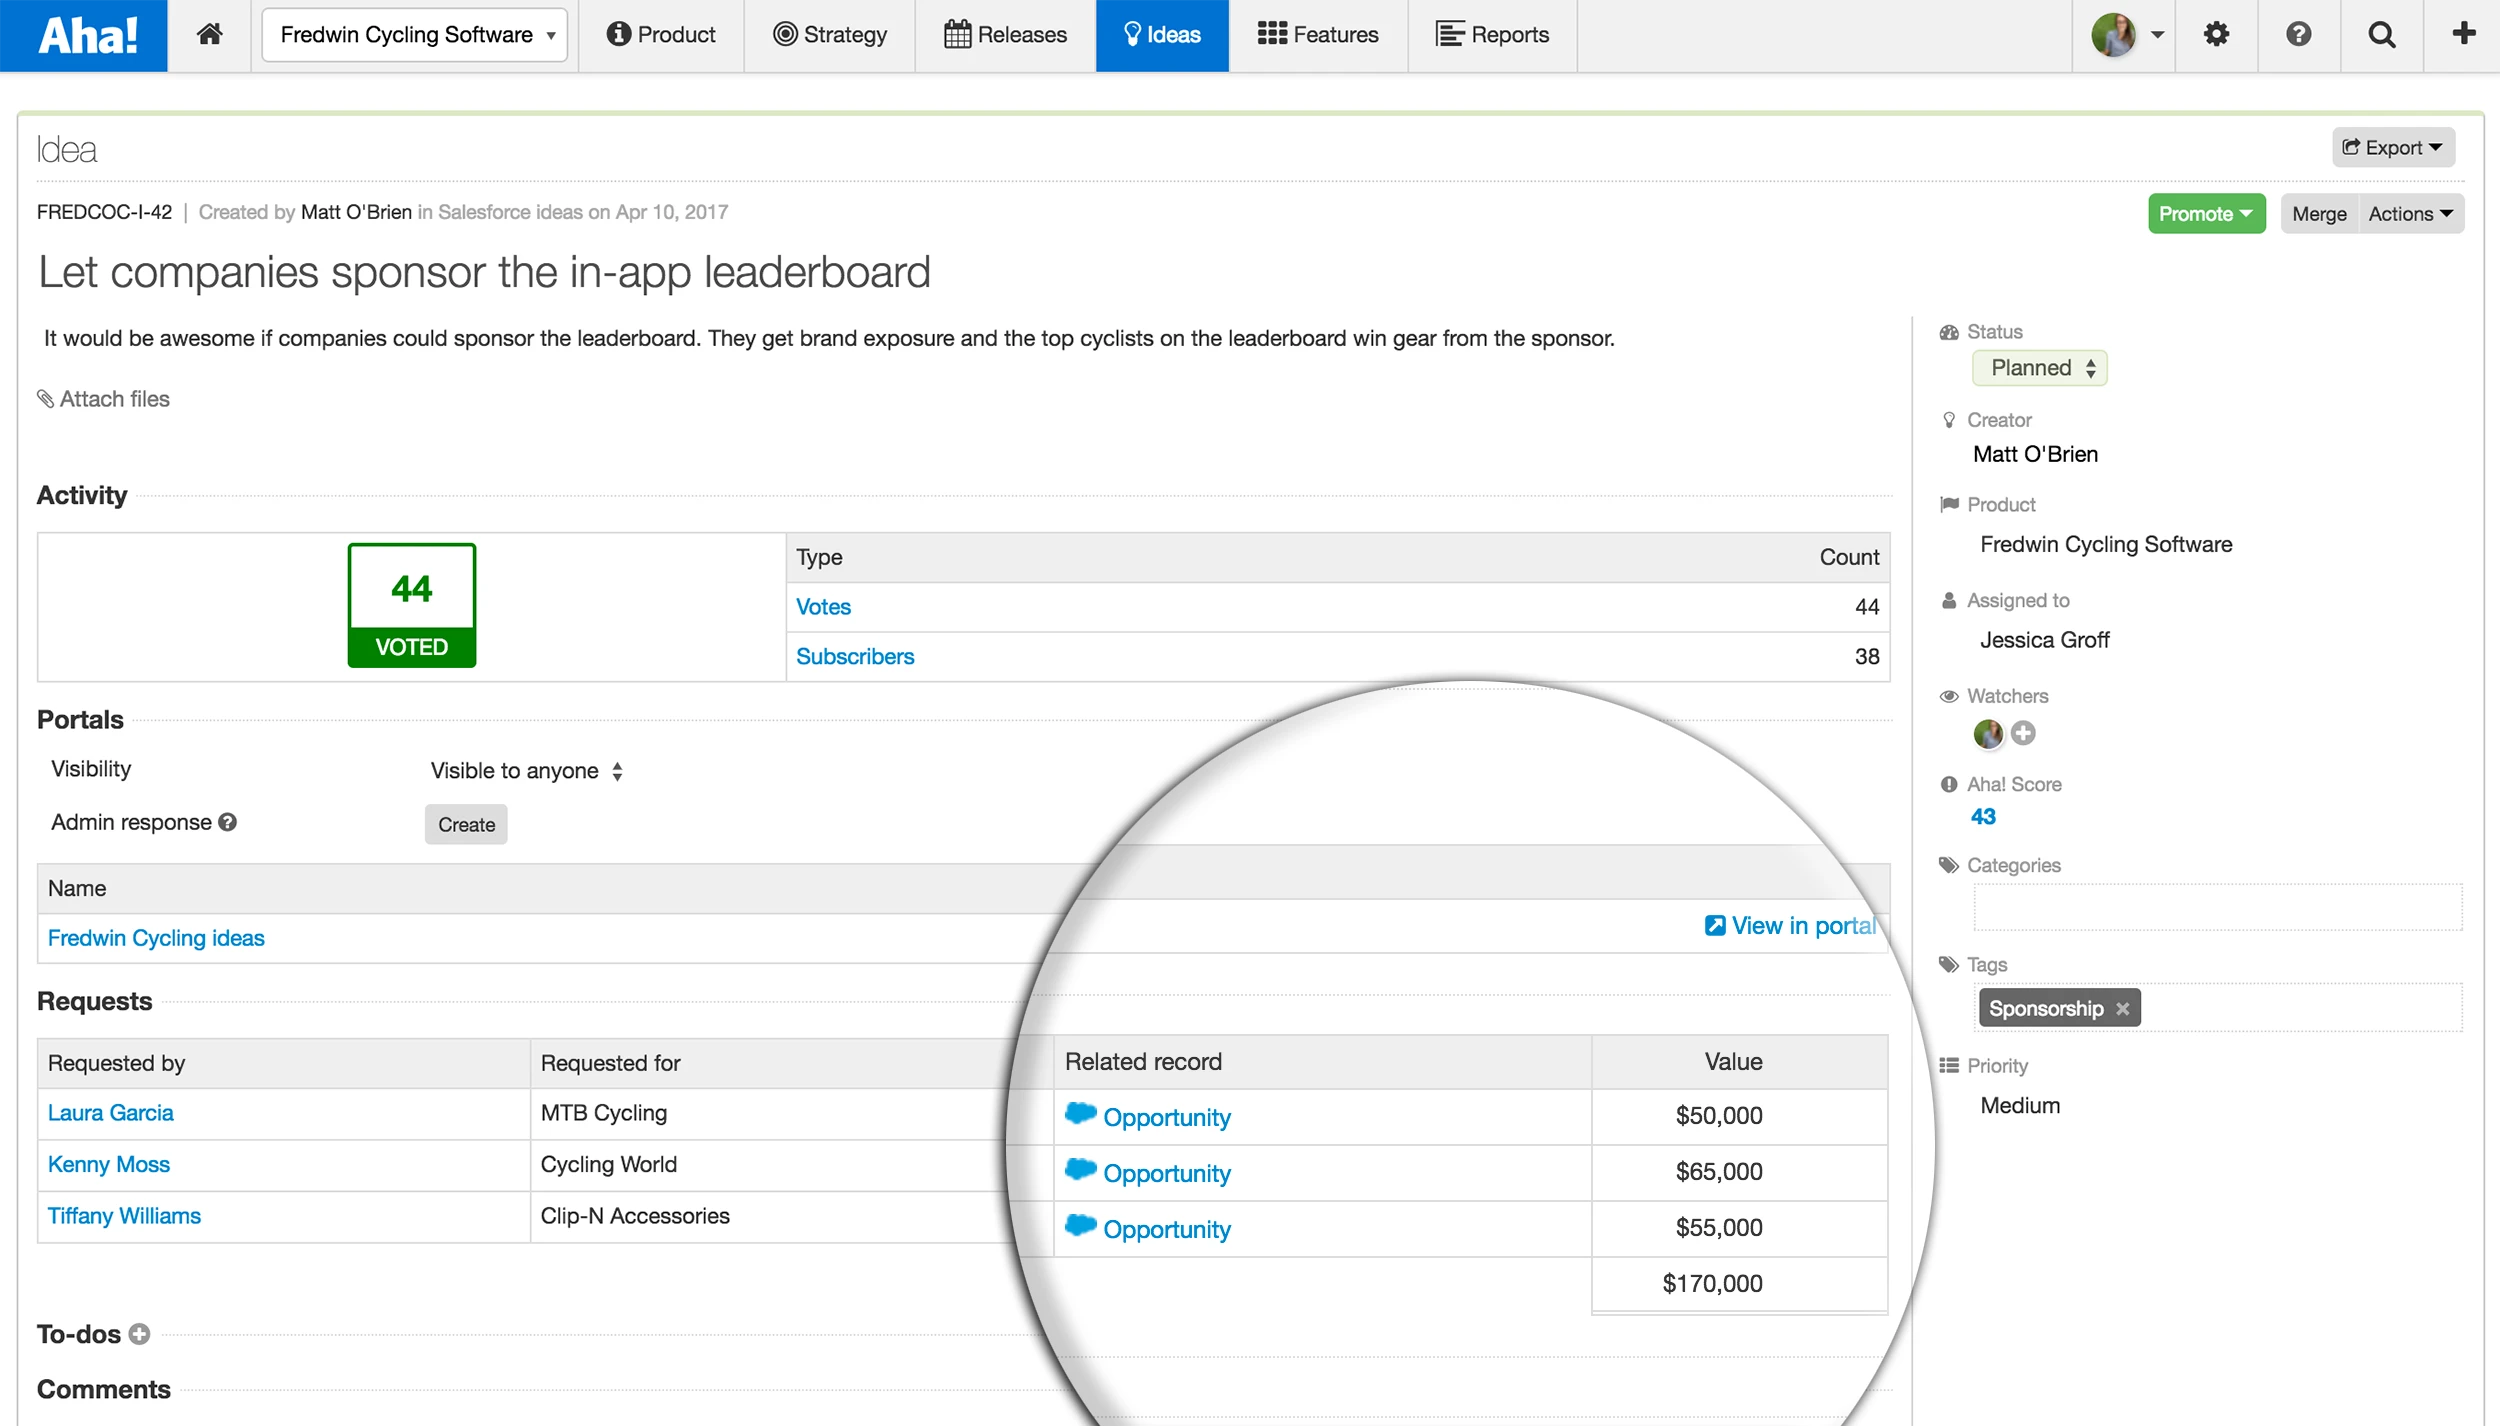Click the Merge button
Image resolution: width=2500 pixels, height=1426 pixels.
(x=2319, y=214)
